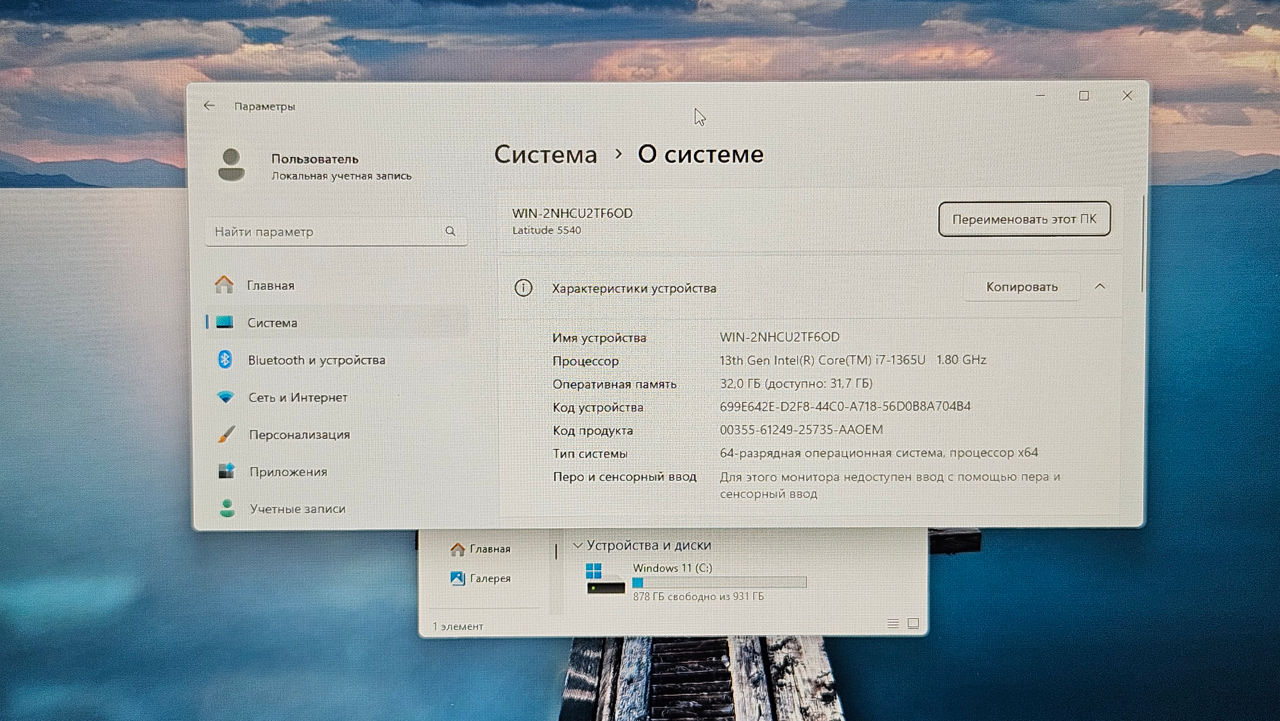Click the Персонализация paintbrush icon
The height and width of the screenshot is (721, 1280).
click(227, 435)
